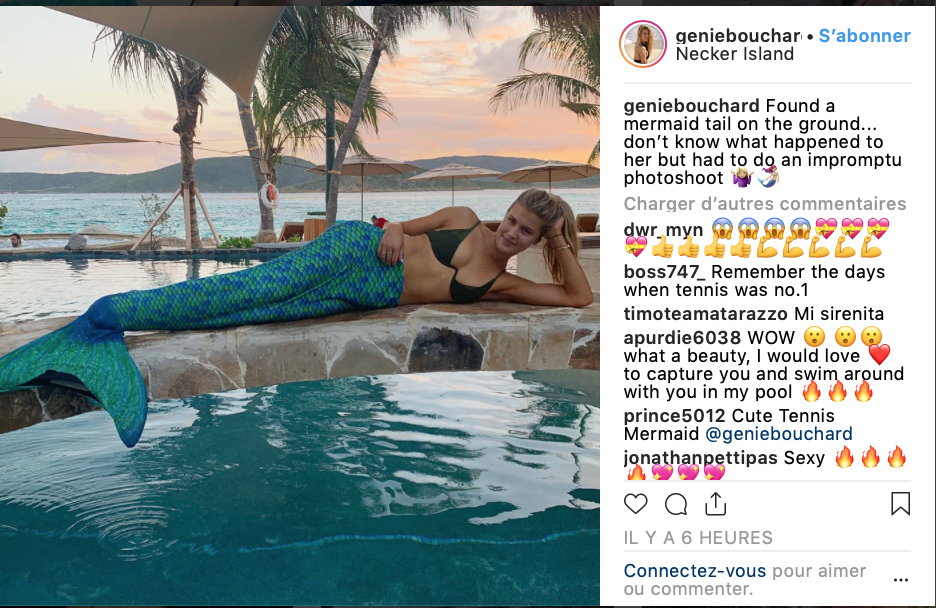Visit the boss747_ commenter profile

click(x=664, y=272)
